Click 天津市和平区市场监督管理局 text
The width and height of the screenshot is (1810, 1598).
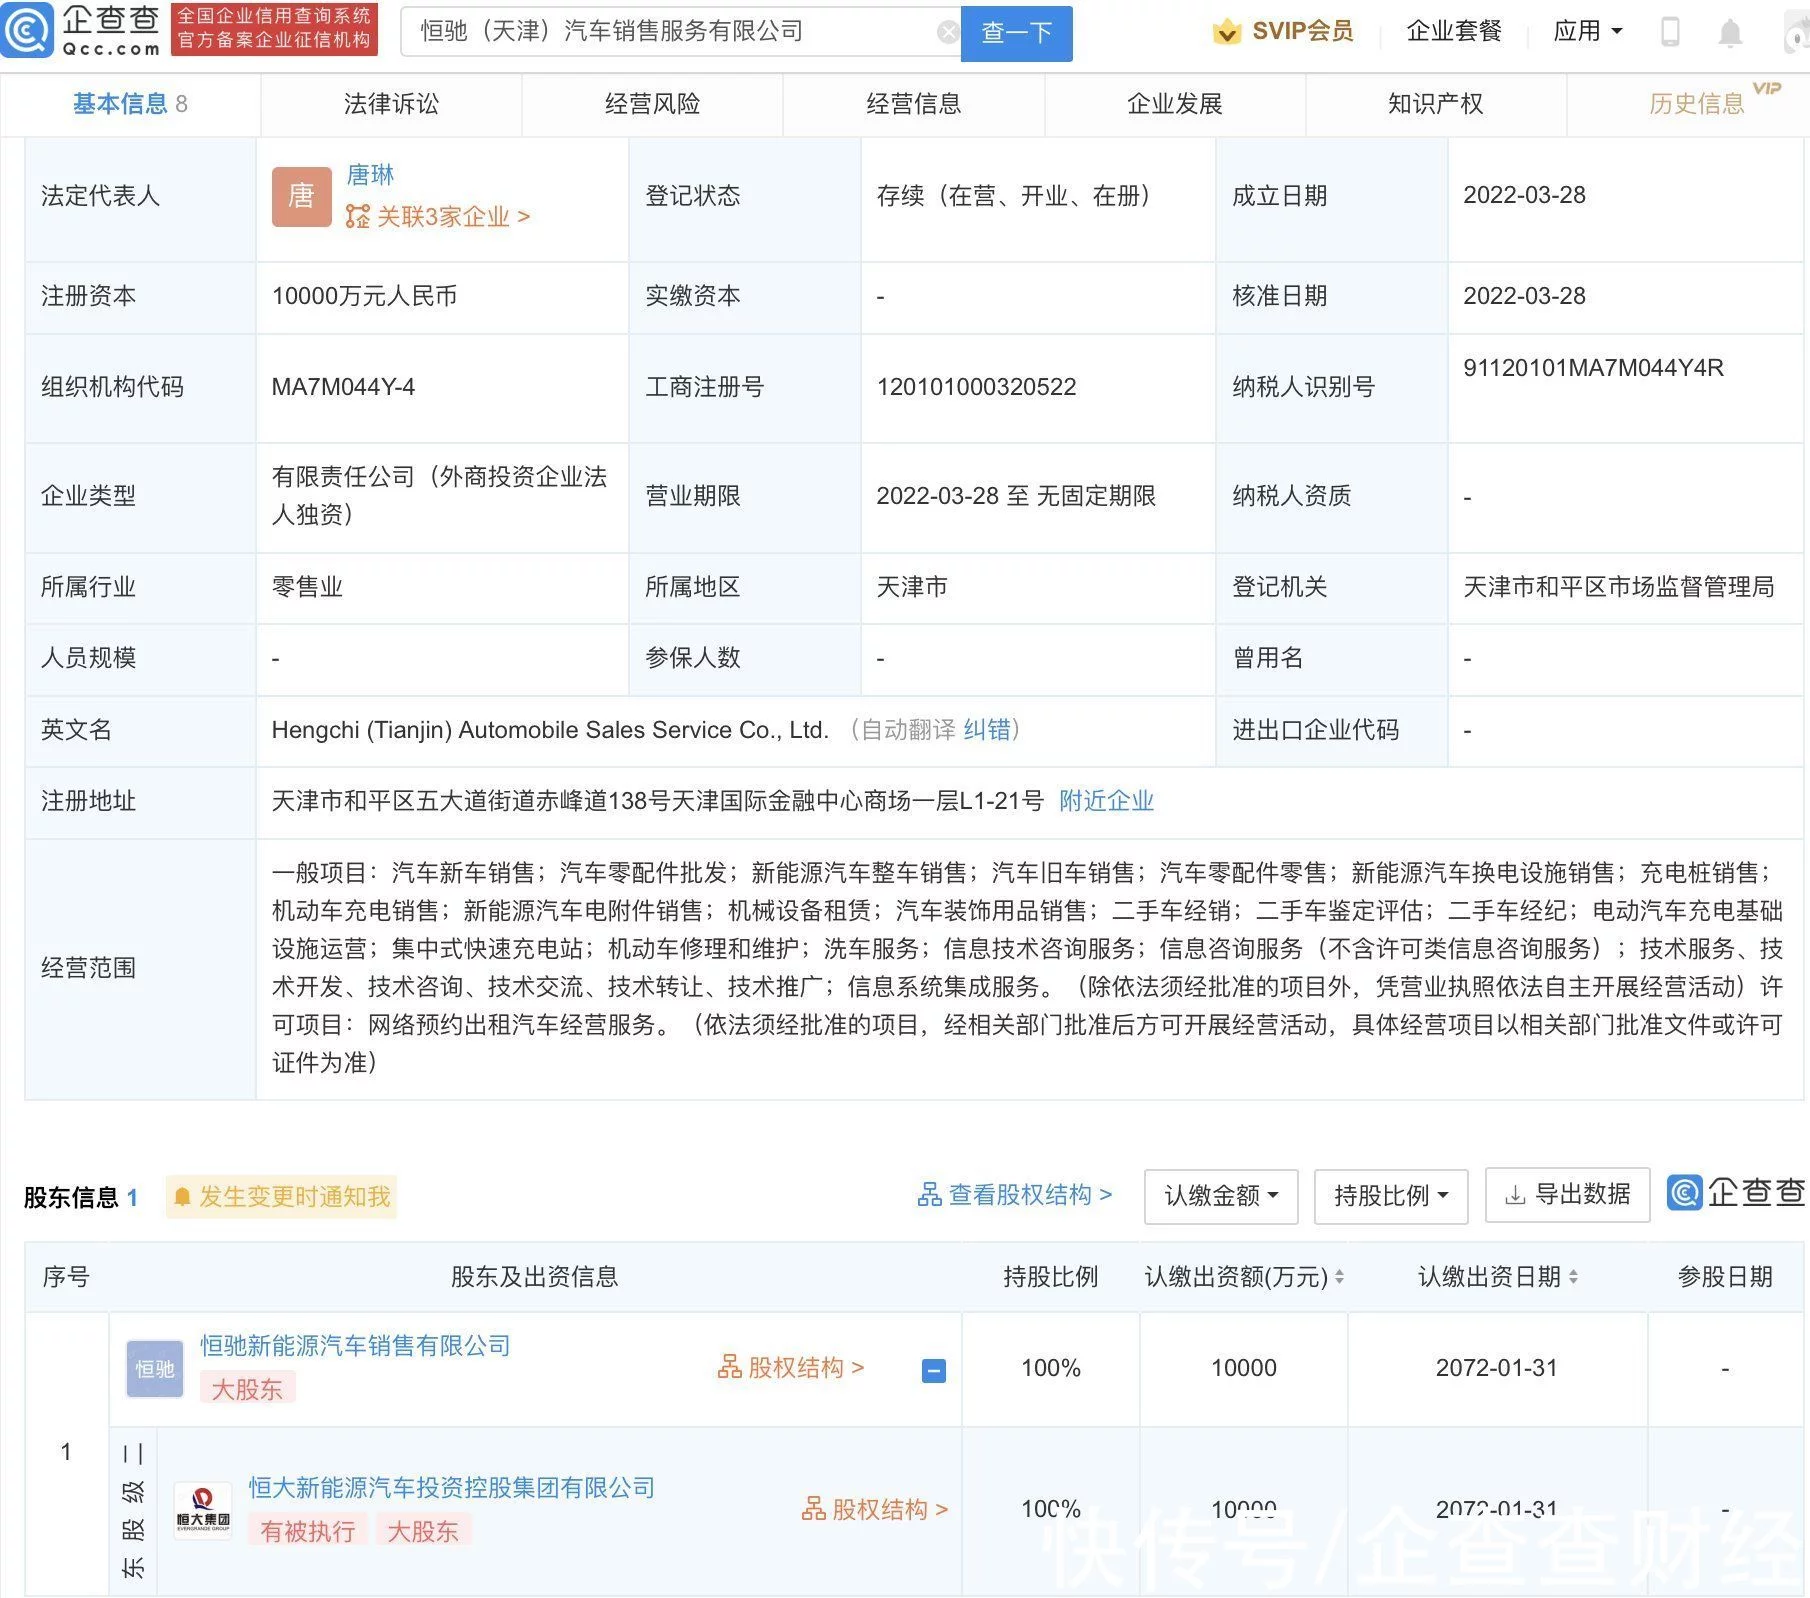click(1619, 587)
